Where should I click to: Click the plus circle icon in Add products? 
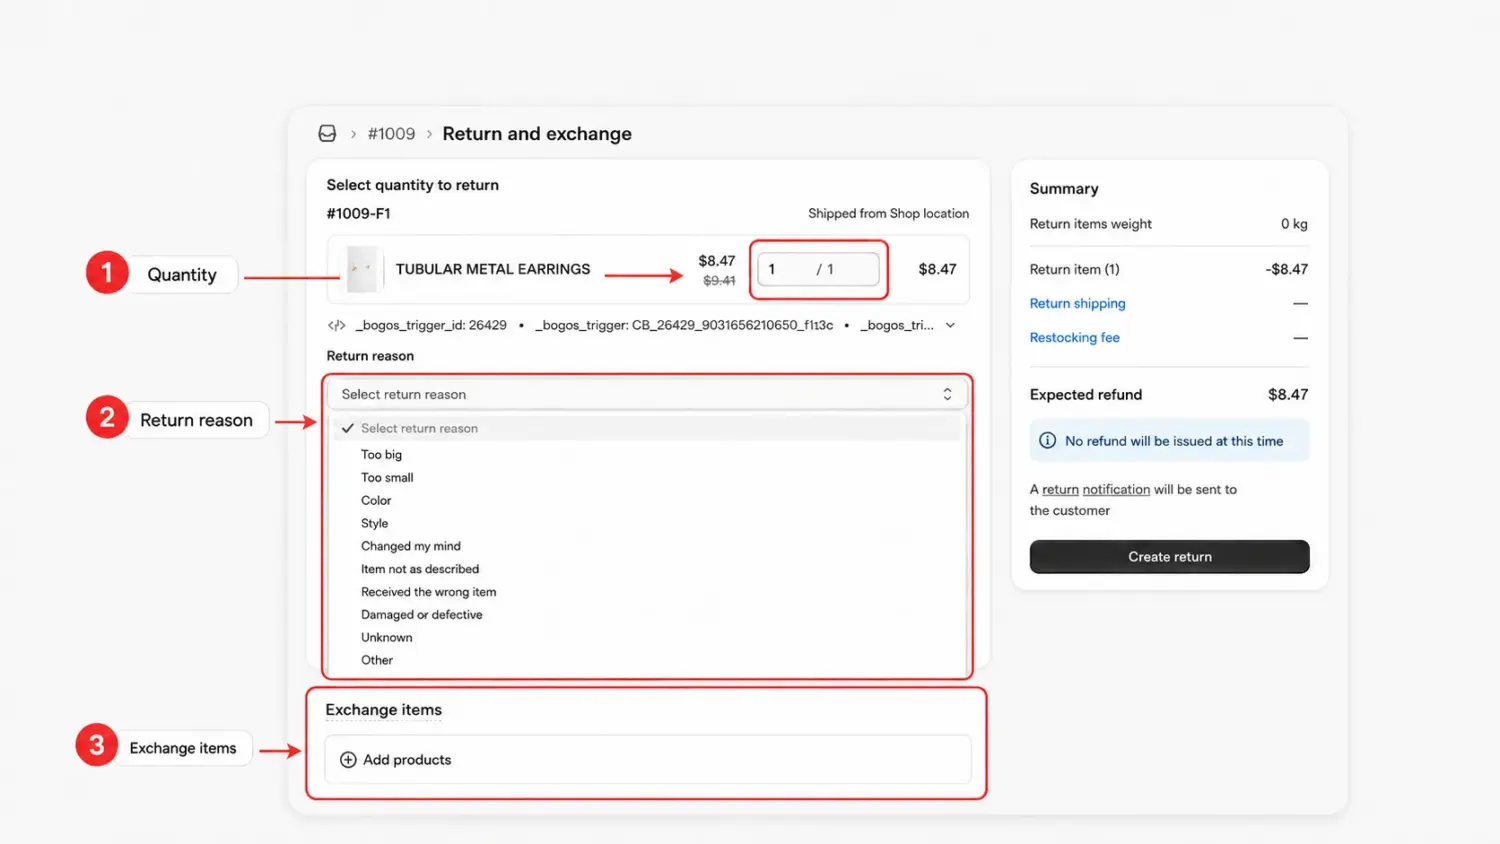pyautogui.click(x=348, y=760)
